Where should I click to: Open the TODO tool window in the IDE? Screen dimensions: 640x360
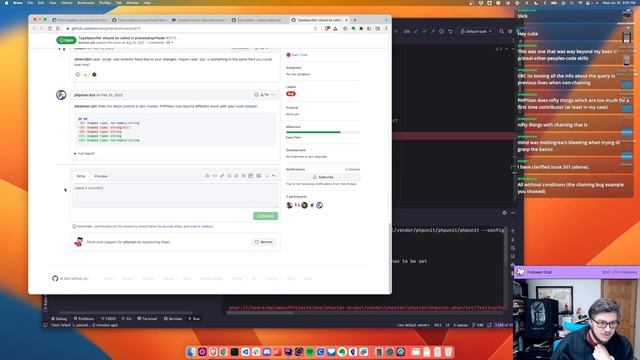point(108,318)
